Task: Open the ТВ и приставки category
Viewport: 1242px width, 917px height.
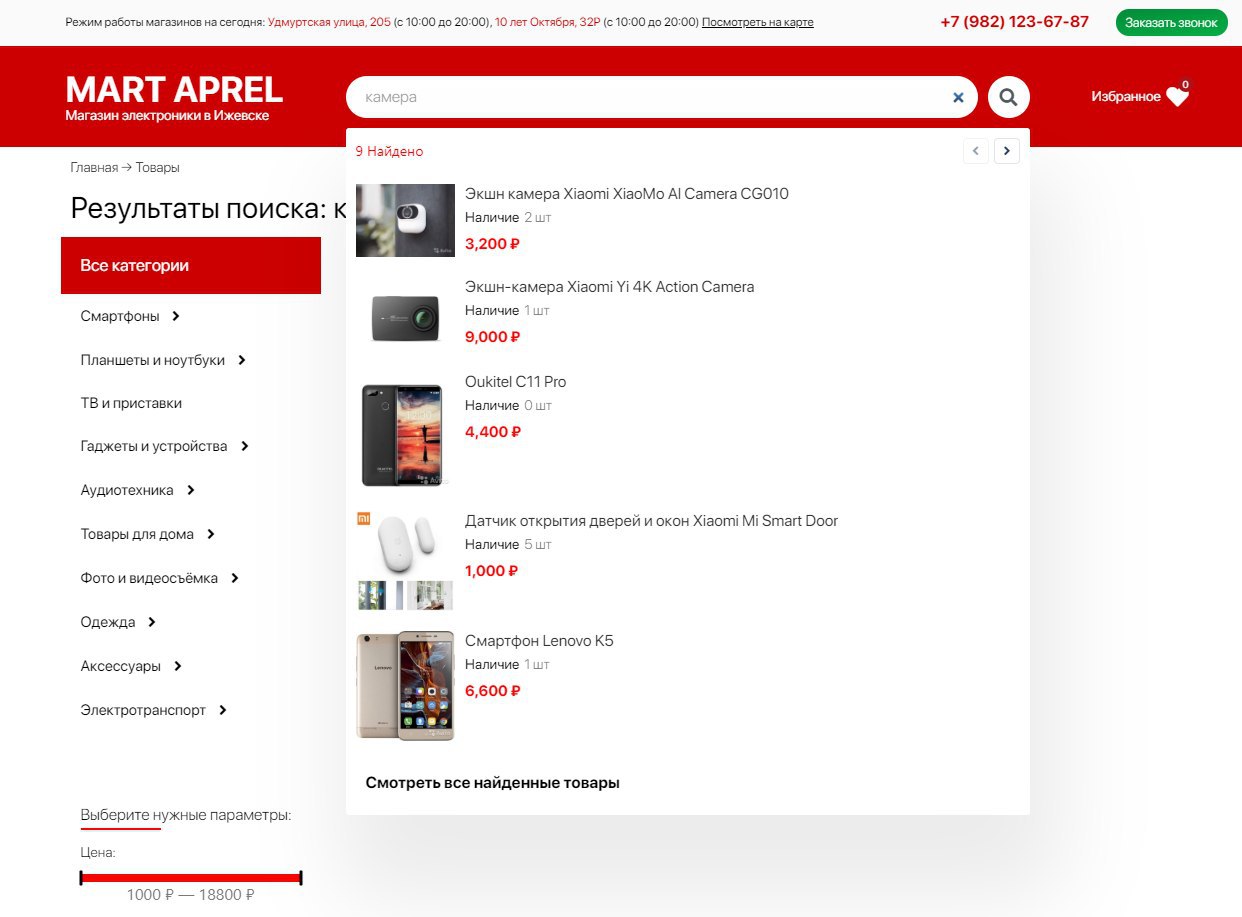Action: point(131,403)
